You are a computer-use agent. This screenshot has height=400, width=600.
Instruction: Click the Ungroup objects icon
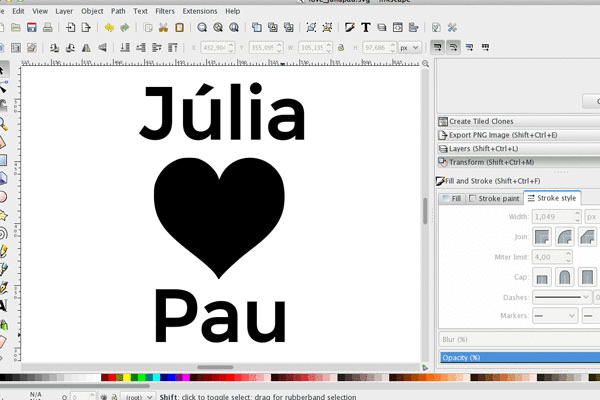click(327, 28)
